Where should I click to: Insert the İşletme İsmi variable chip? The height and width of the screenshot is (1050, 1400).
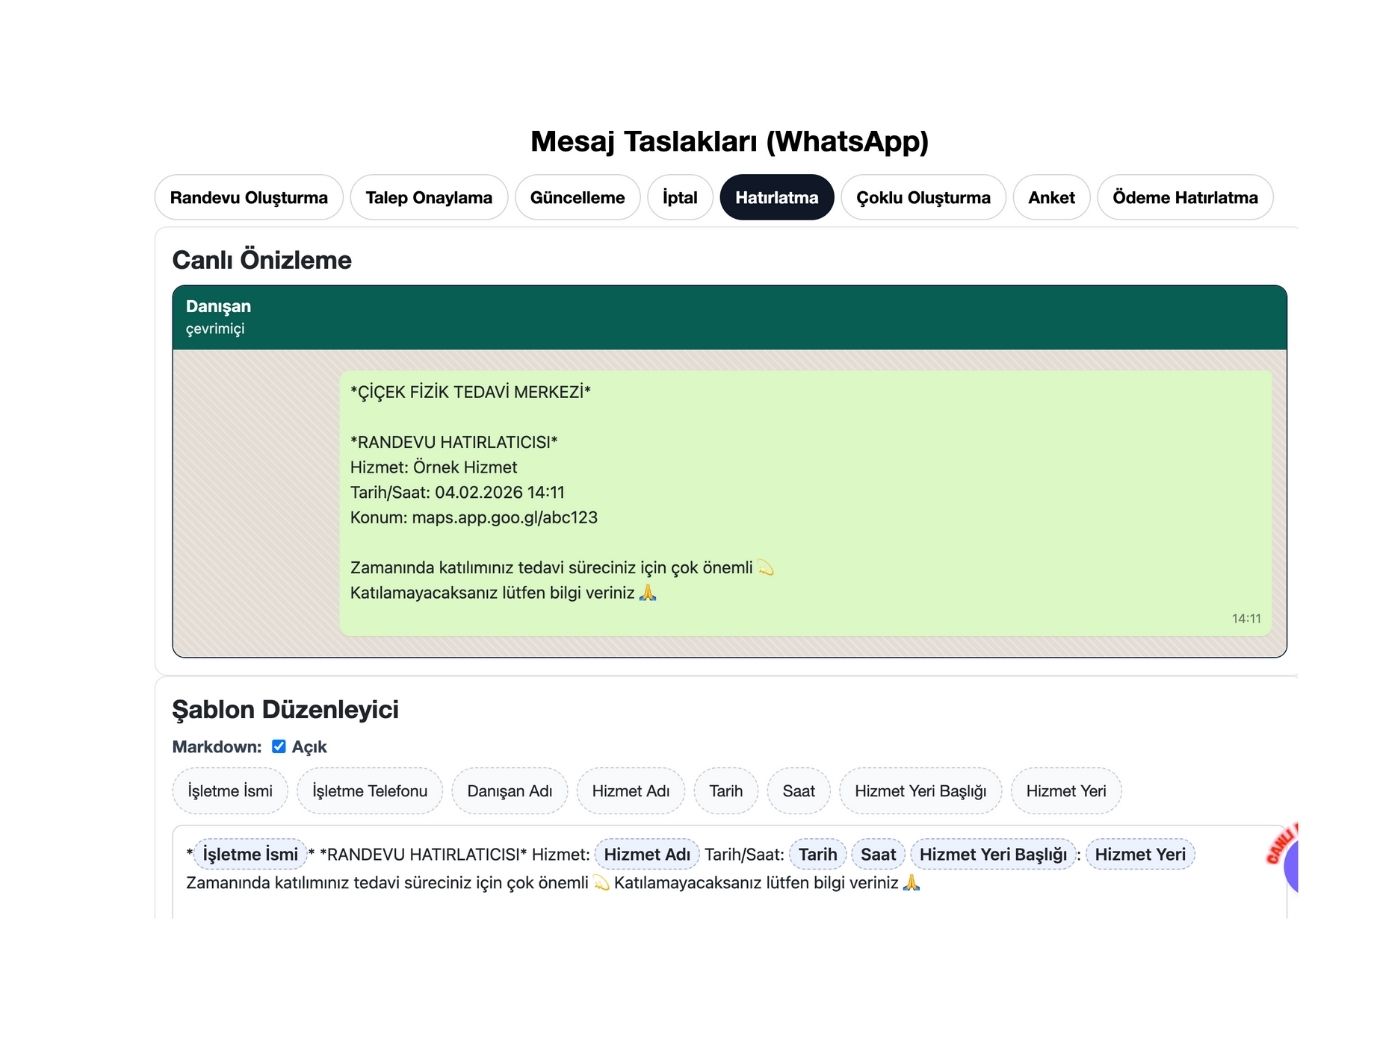coord(230,790)
